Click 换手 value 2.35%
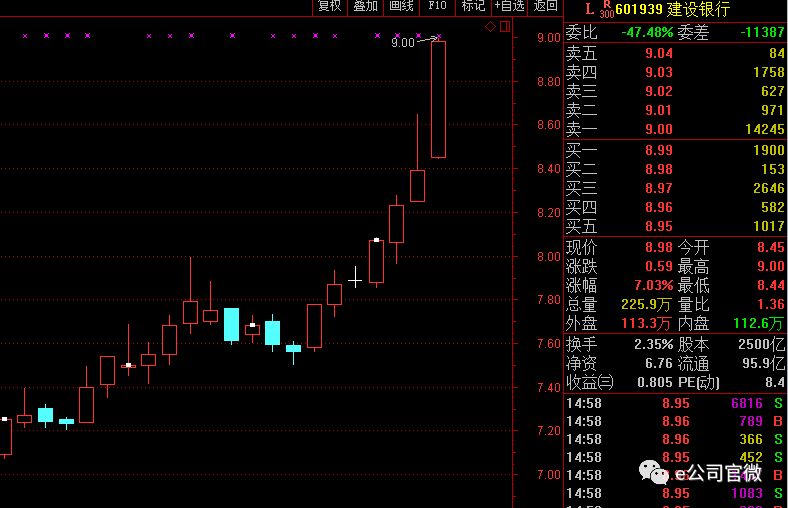 (x=653, y=344)
